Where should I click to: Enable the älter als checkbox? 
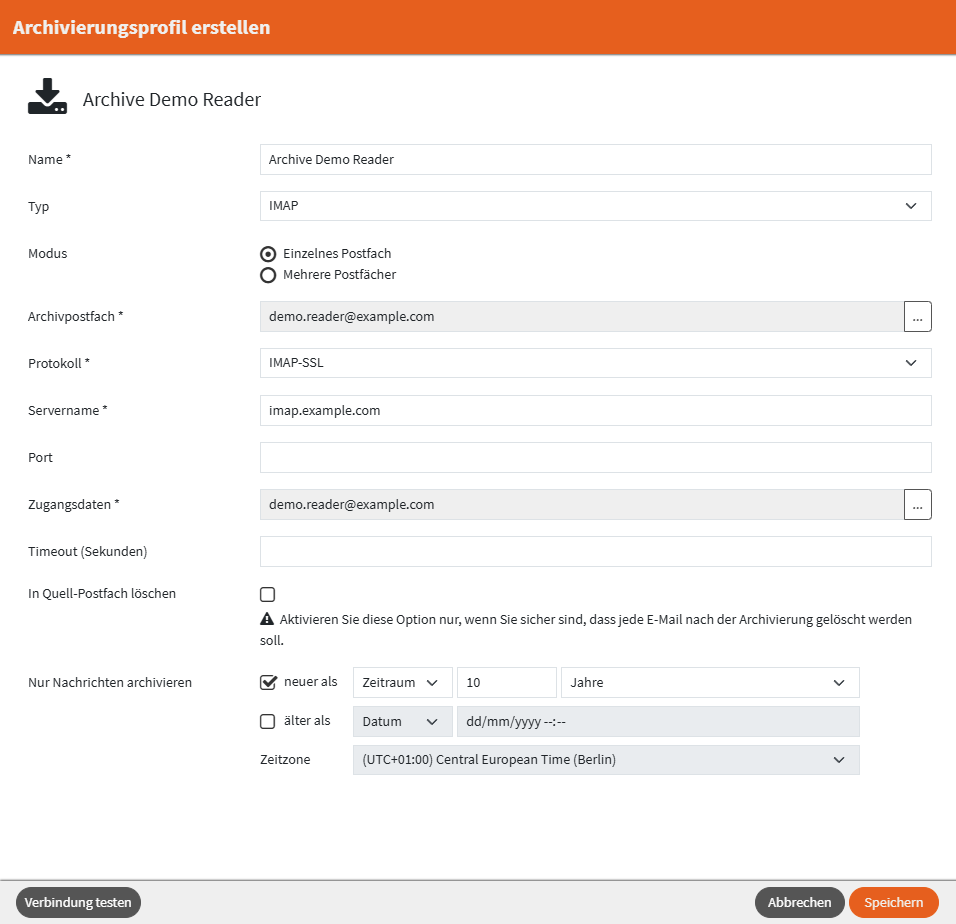coord(268,721)
